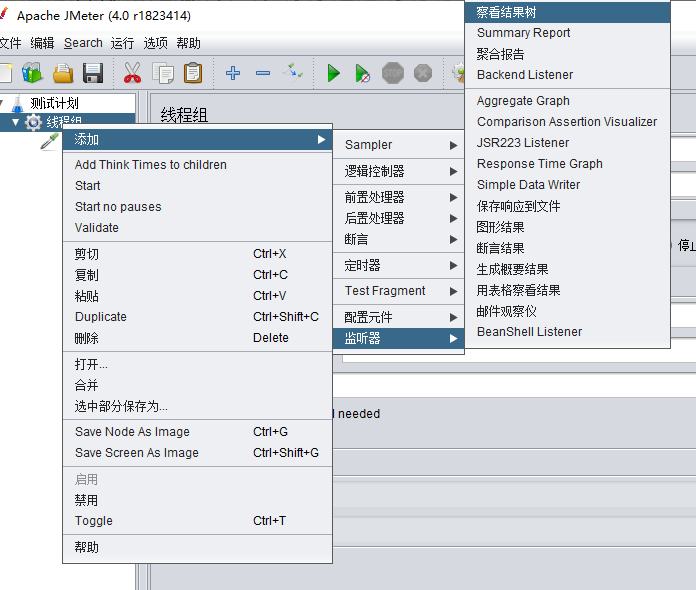Viewport: 696px width, 590px height.
Task: Click the sampler pipette tree icon
Action: (x=49, y=141)
